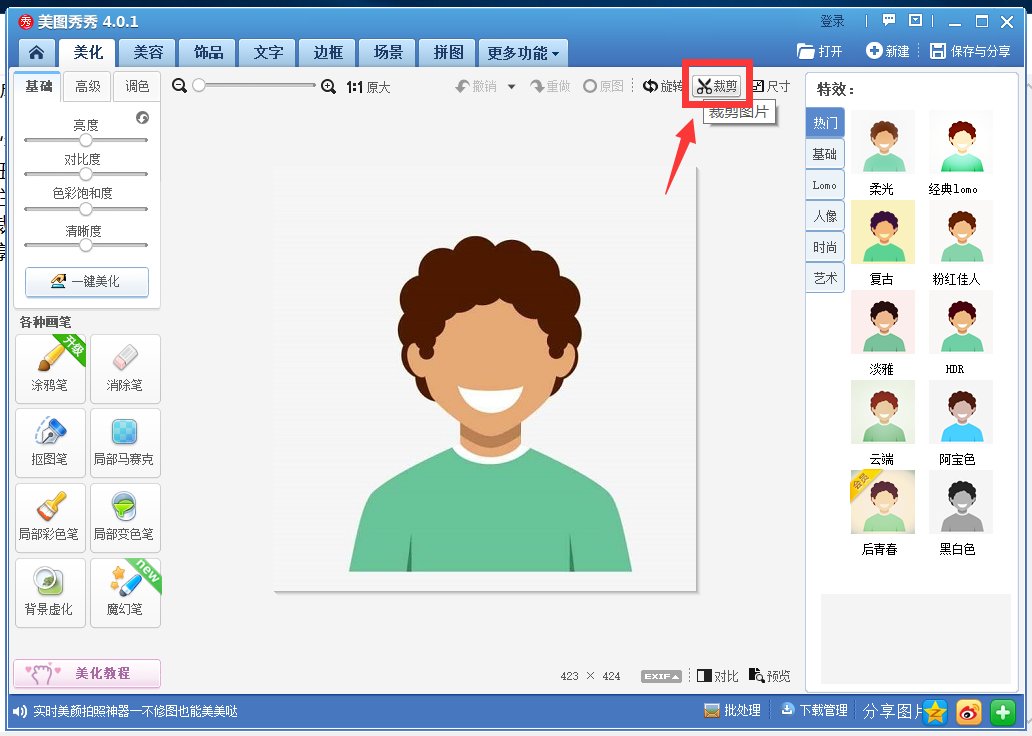This screenshot has width=1032, height=736.
Task: Expand the EXIF info panel
Action: (x=661, y=676)
